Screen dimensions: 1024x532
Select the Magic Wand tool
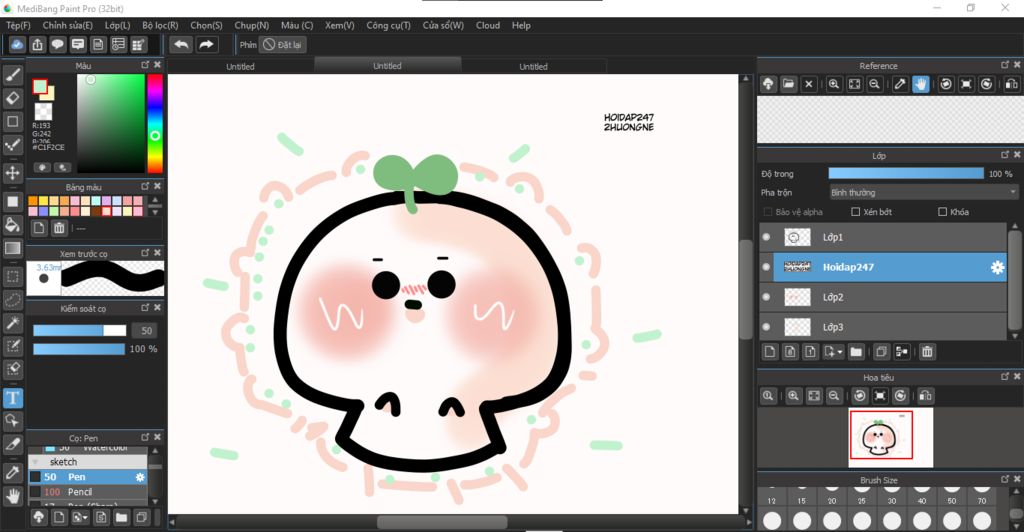coord(13,323)
